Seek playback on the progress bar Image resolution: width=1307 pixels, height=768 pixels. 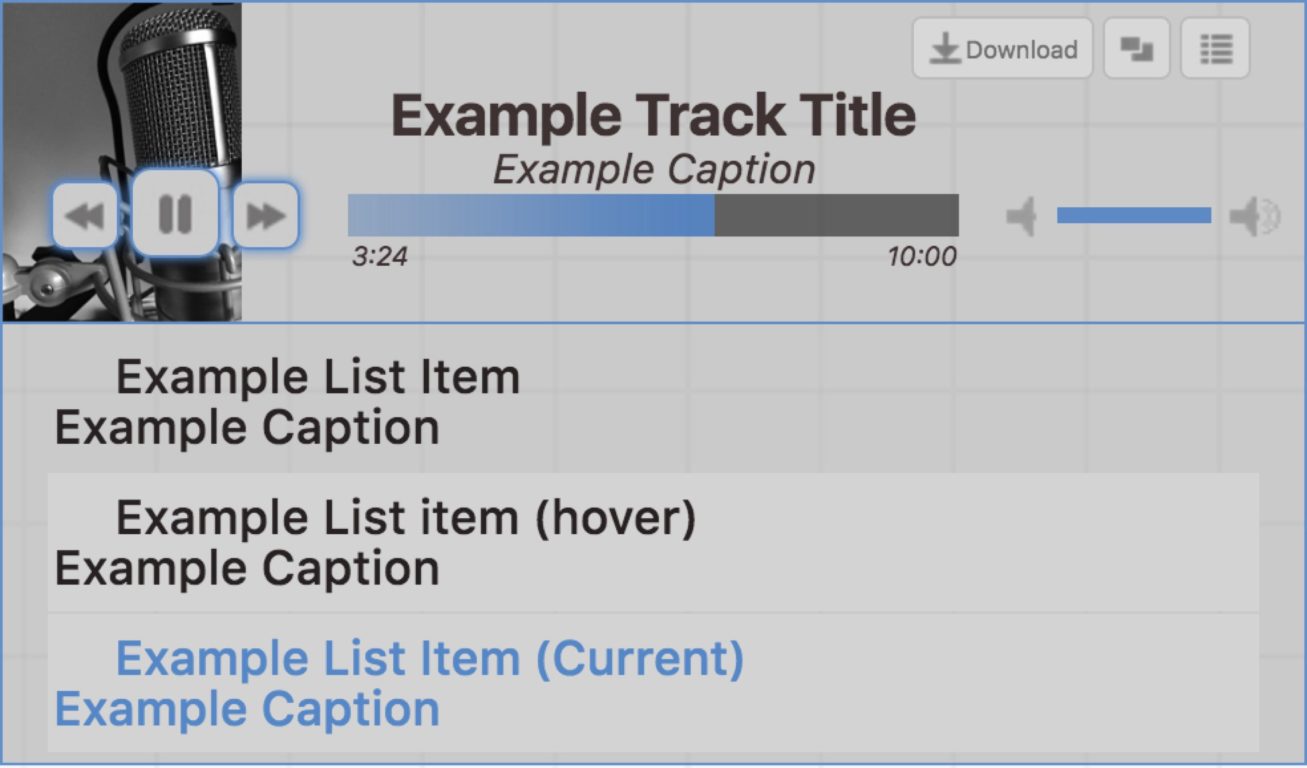650,214
